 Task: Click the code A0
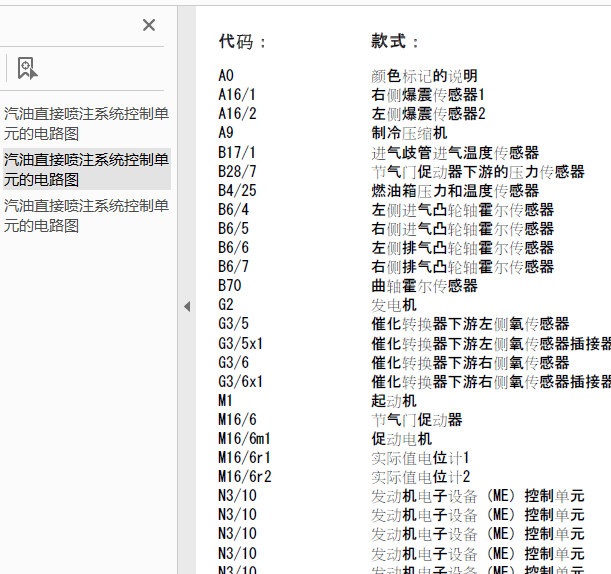(226, 76)
